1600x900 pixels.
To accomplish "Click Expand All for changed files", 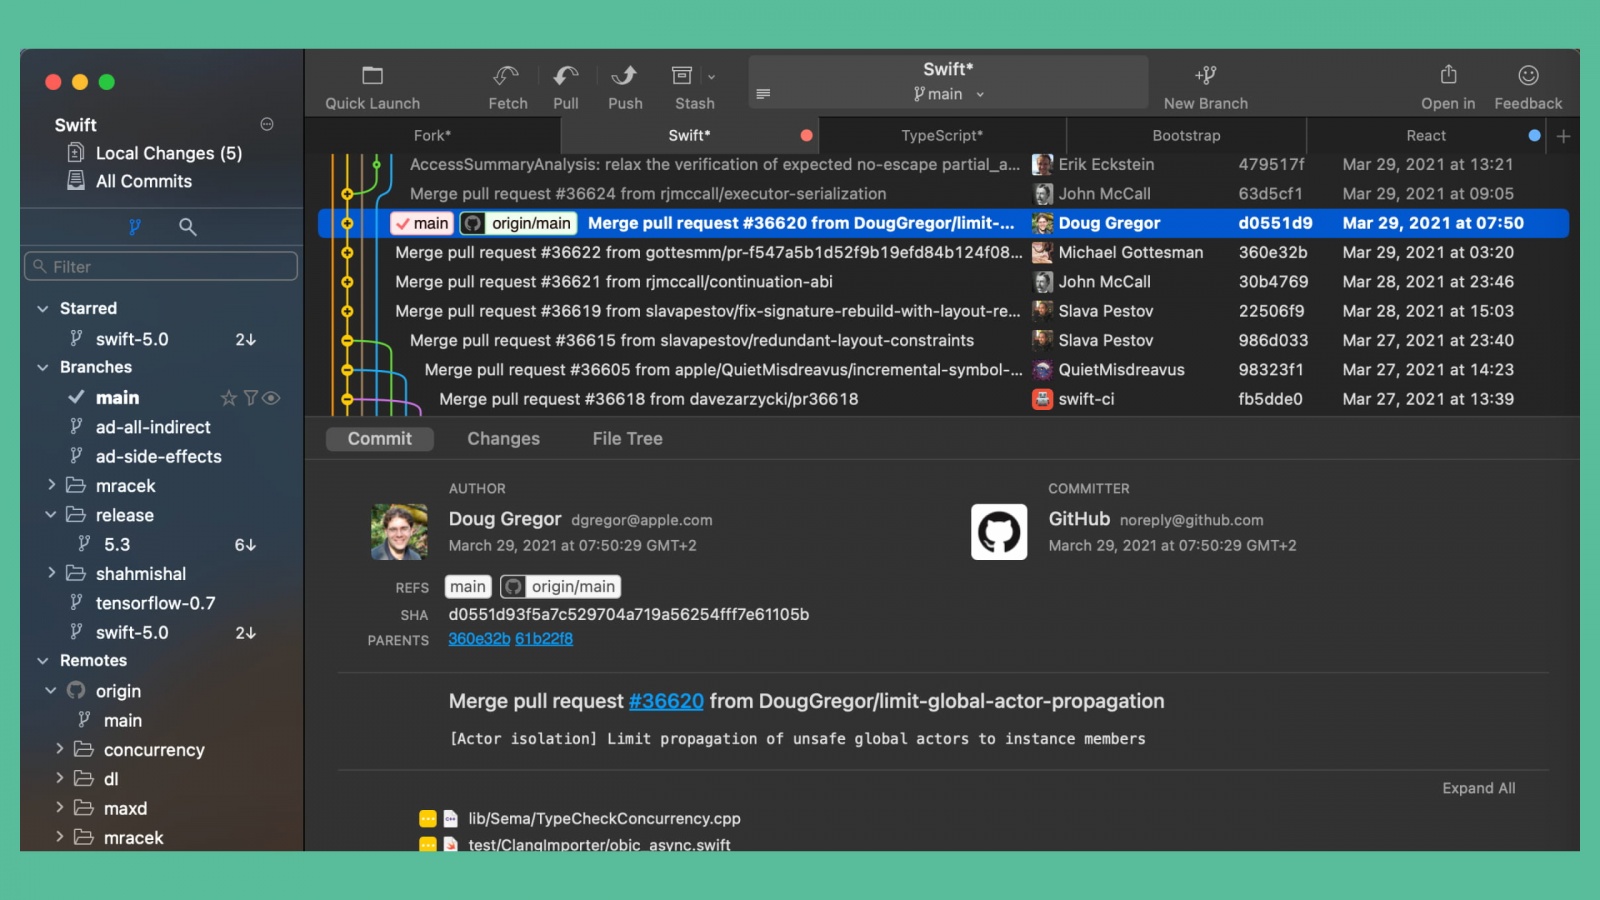I will point(1478,788).
